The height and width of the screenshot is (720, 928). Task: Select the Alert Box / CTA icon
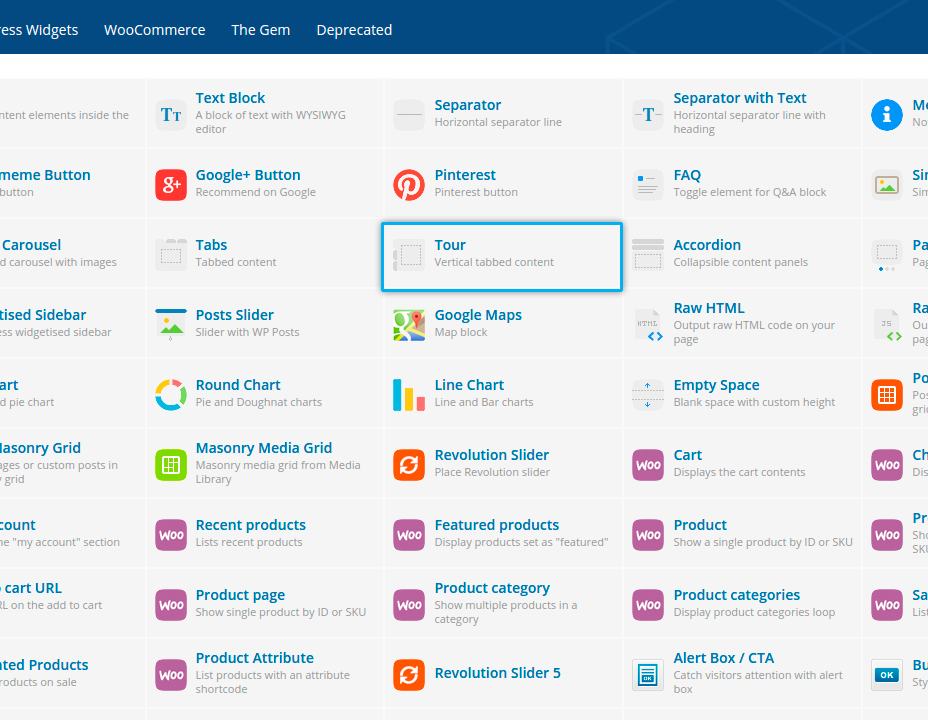(648, 675)
